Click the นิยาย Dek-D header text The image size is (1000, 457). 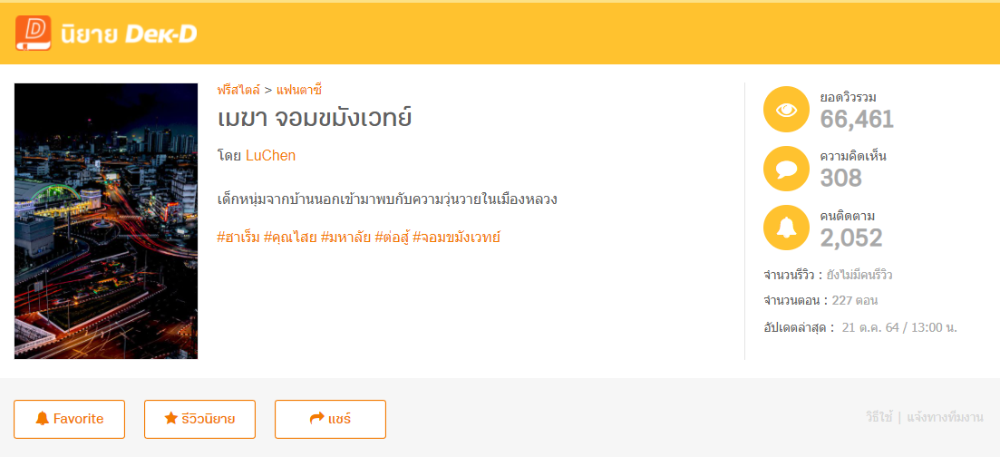pyautogui.click(x=128, y=34)
